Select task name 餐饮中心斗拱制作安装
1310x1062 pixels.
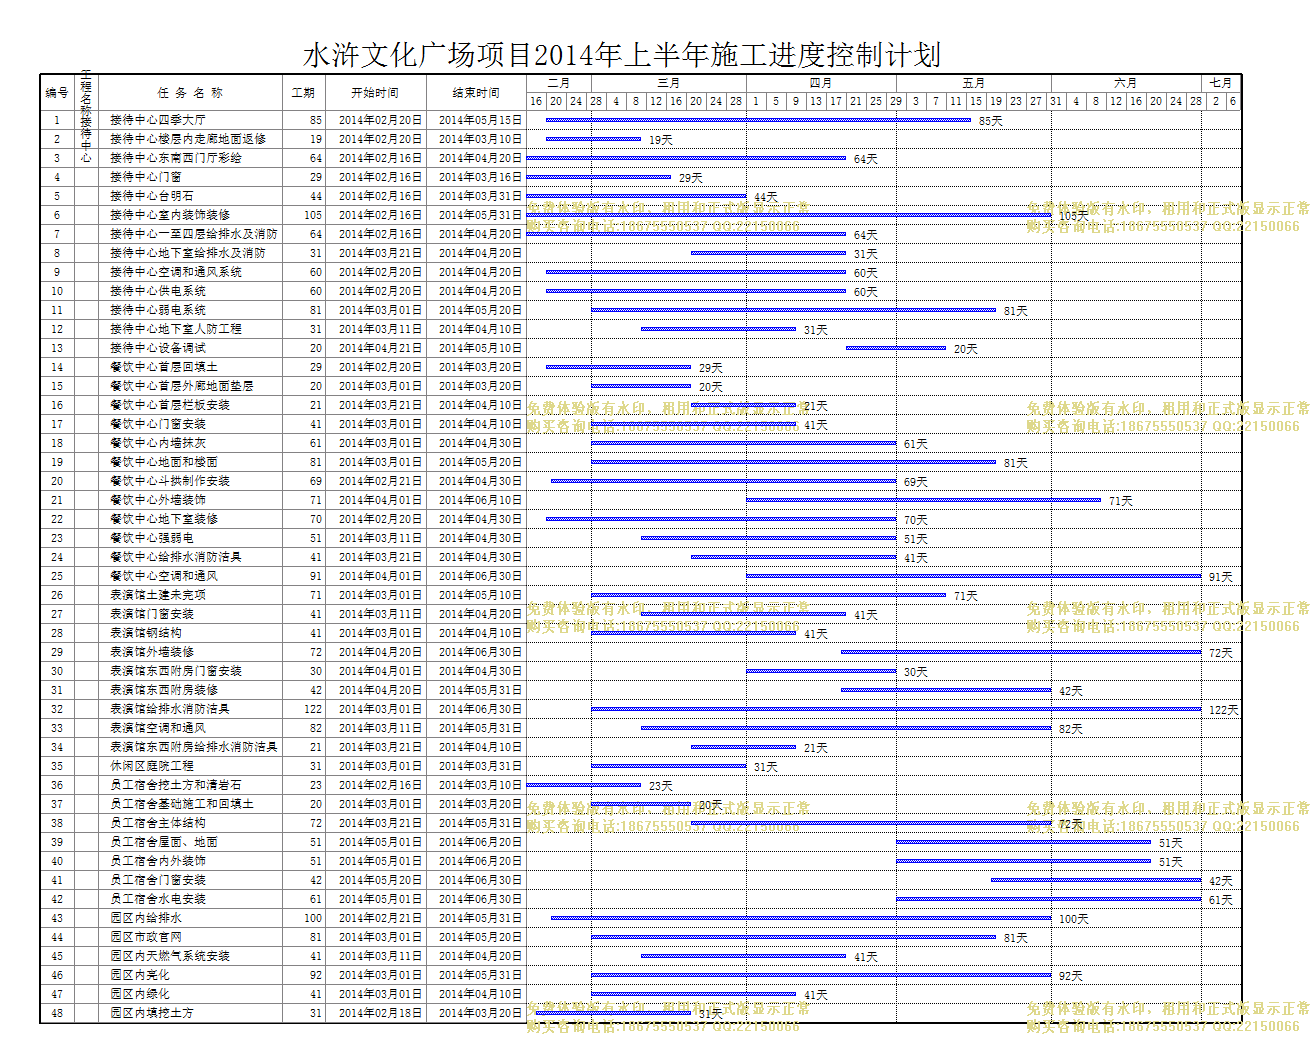(170, 481)
